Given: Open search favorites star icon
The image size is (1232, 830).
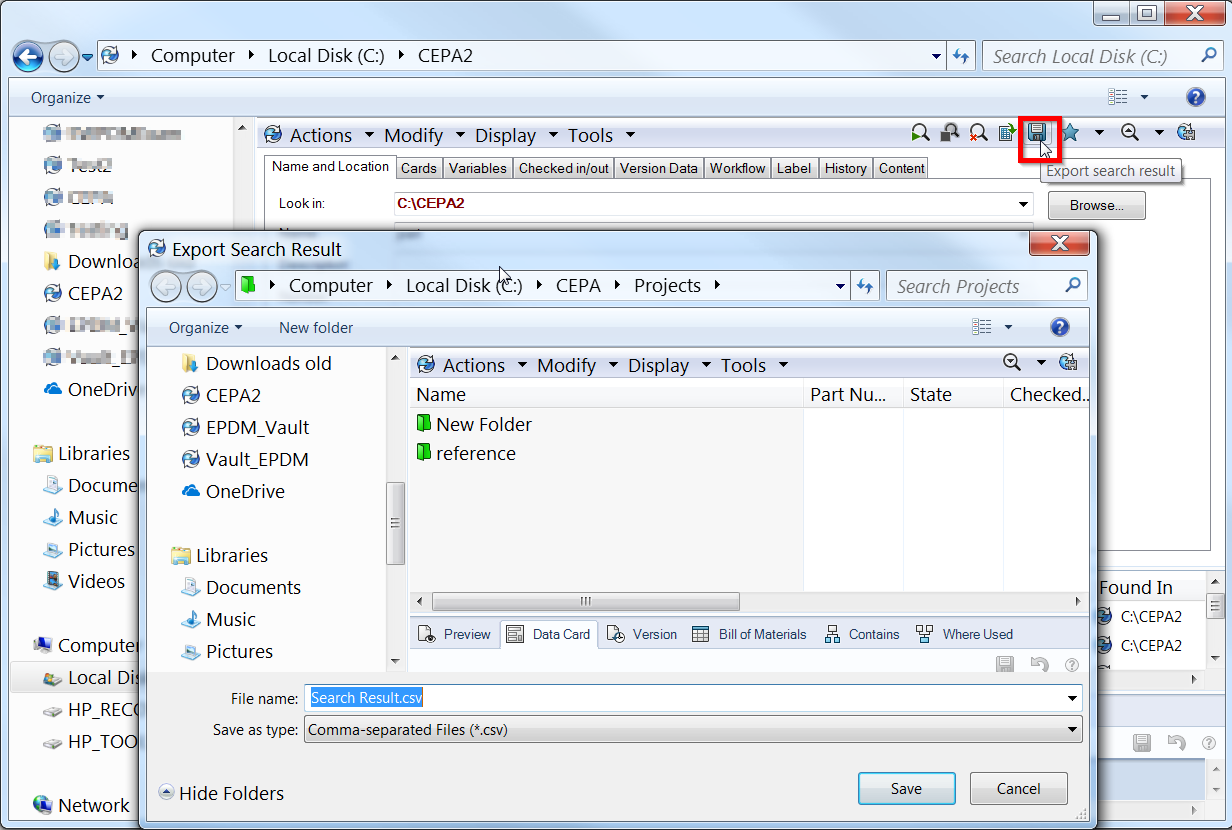Looking at the screenshot, I should [x=1070, y=133].
